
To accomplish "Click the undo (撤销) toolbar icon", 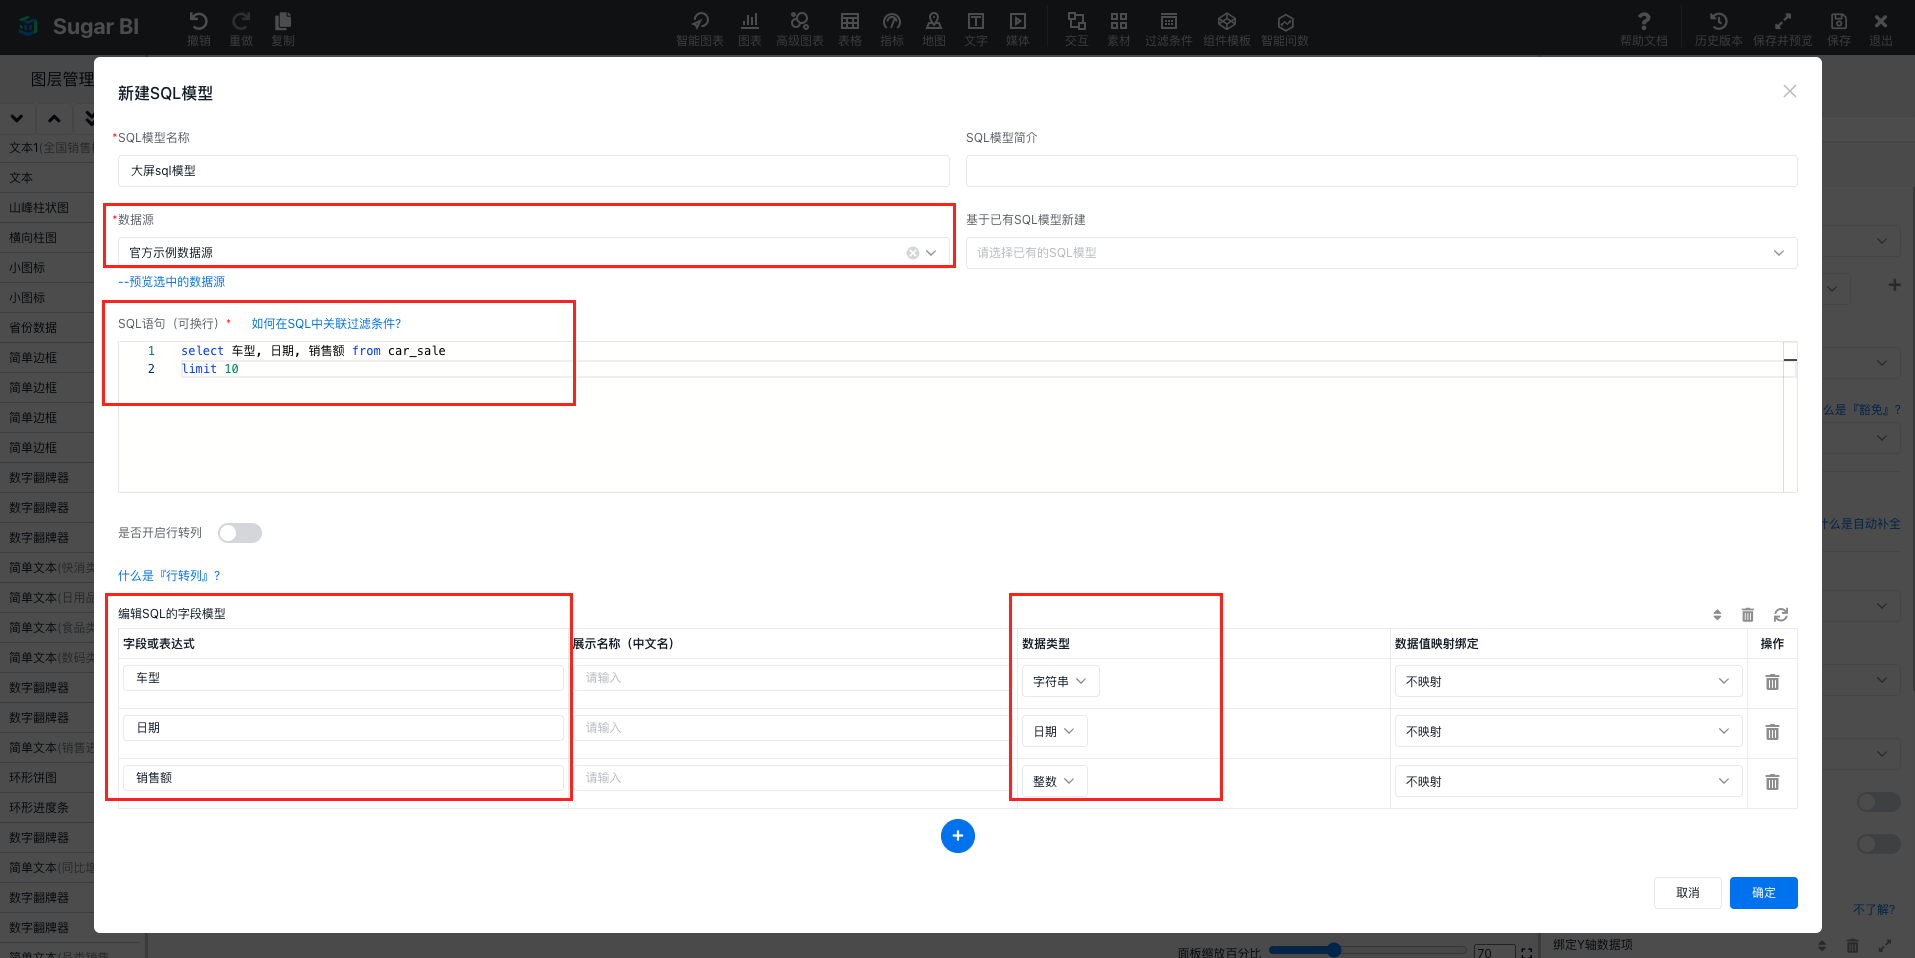I will (x=198, y=28).
